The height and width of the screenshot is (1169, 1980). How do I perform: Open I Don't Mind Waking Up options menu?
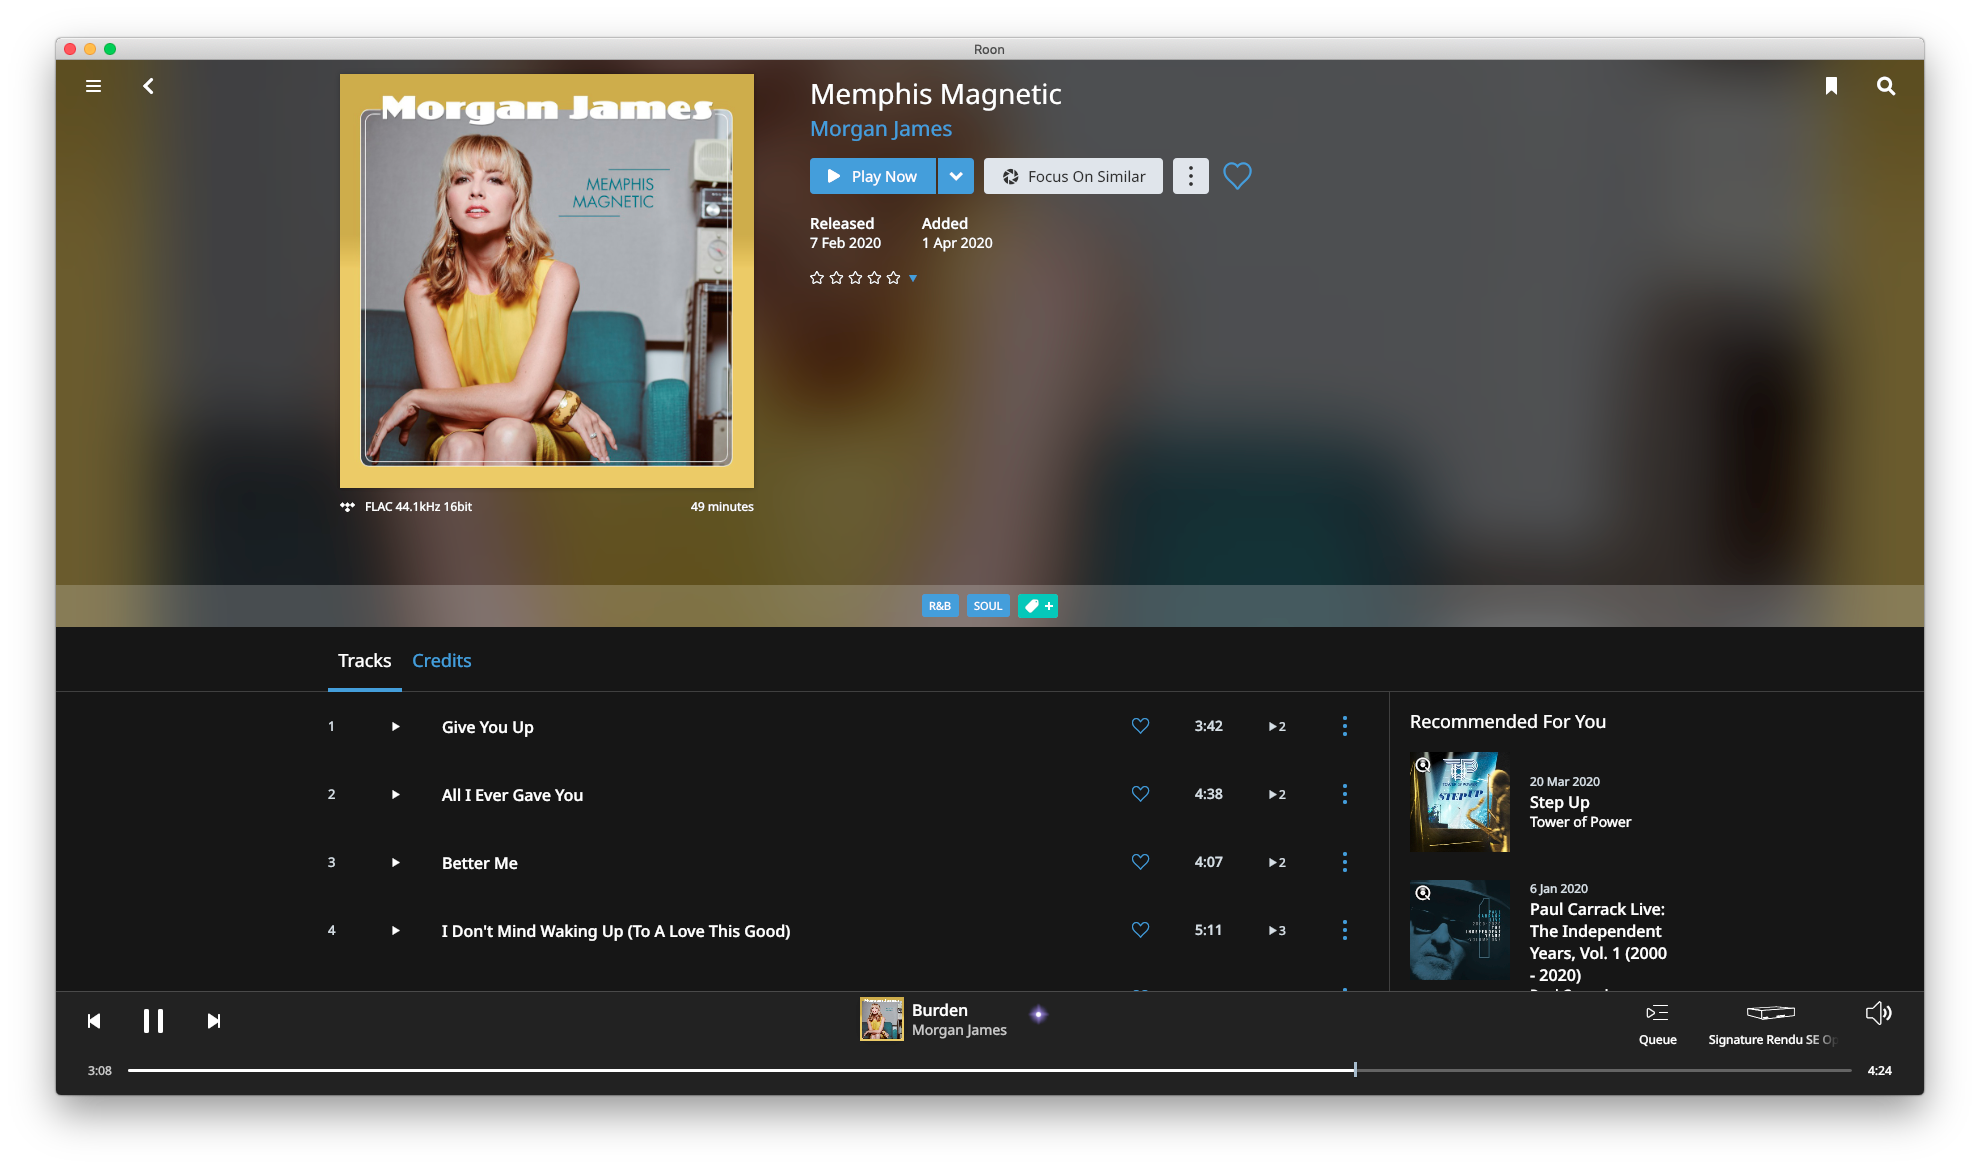pos(1345,930)
